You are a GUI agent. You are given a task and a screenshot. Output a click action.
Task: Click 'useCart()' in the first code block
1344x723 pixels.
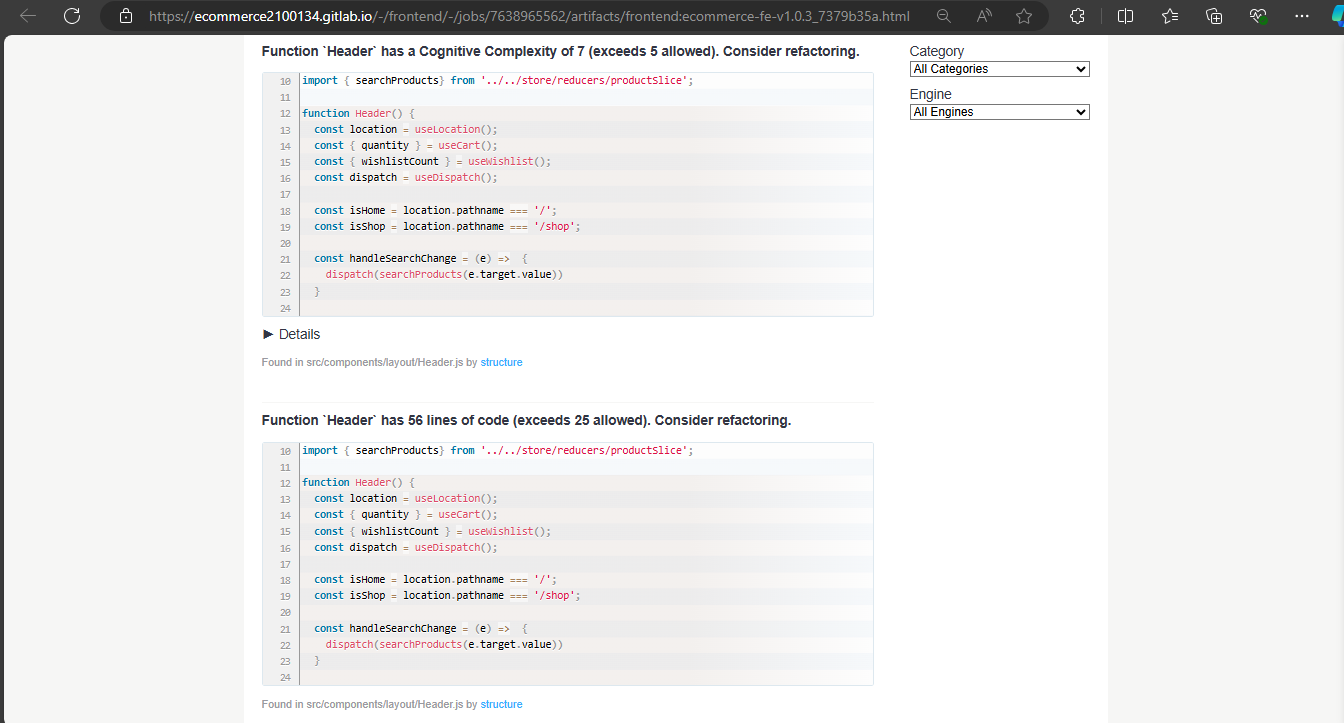tap(467, 145)
